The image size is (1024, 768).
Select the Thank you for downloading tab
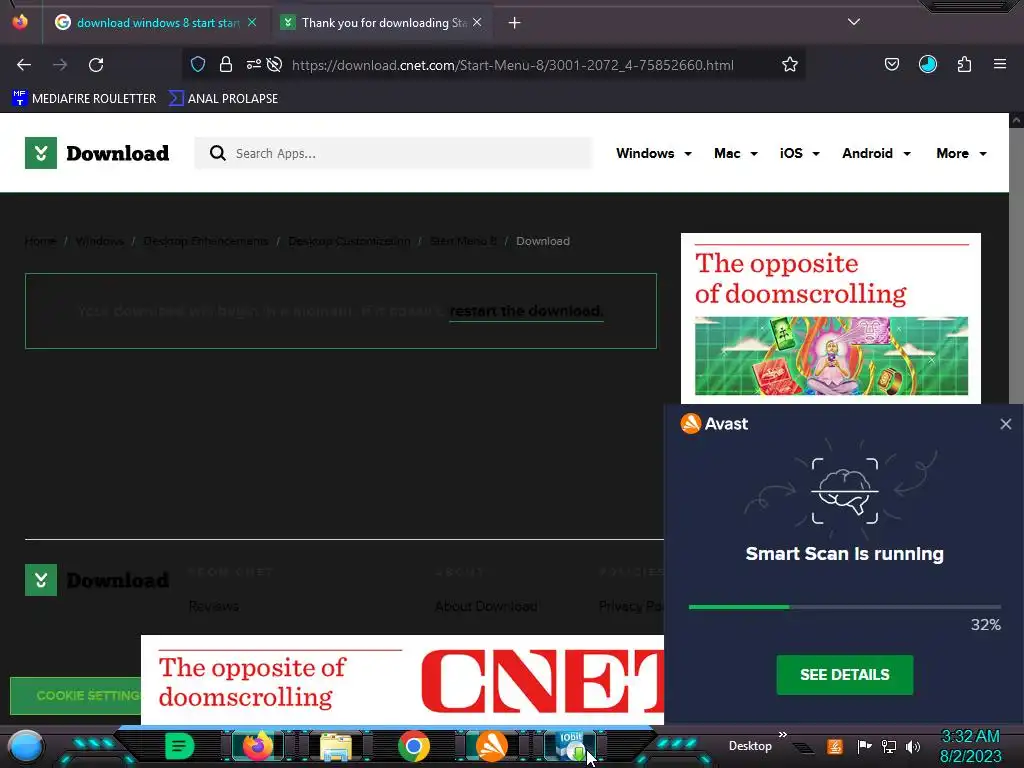(382, 23)
